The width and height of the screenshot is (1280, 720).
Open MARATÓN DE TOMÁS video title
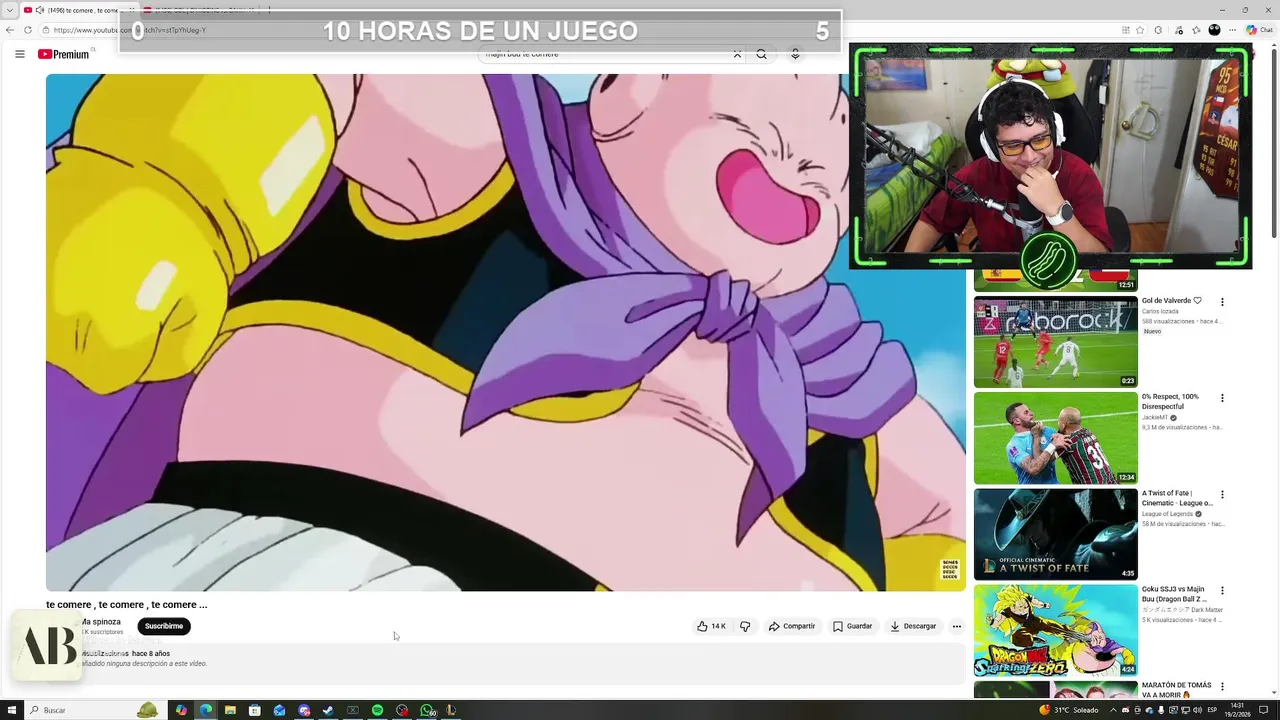click(x=1177, y=690)
